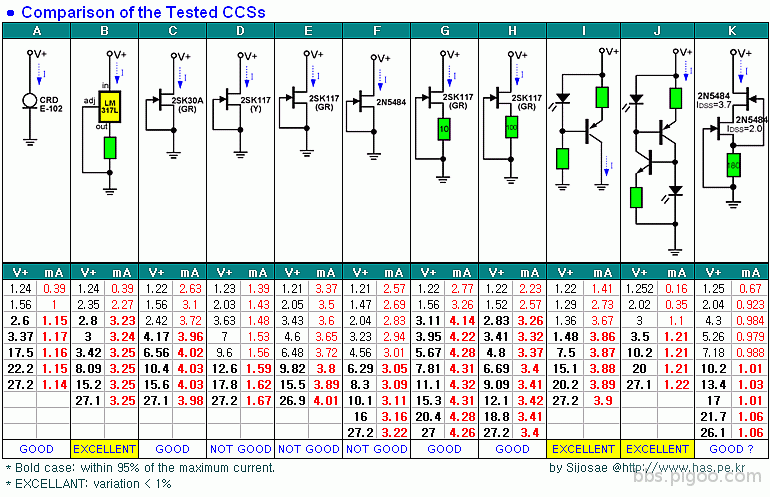Open the http://www.has.pe.kr link

pyautogui.click(x=685, y=468)
